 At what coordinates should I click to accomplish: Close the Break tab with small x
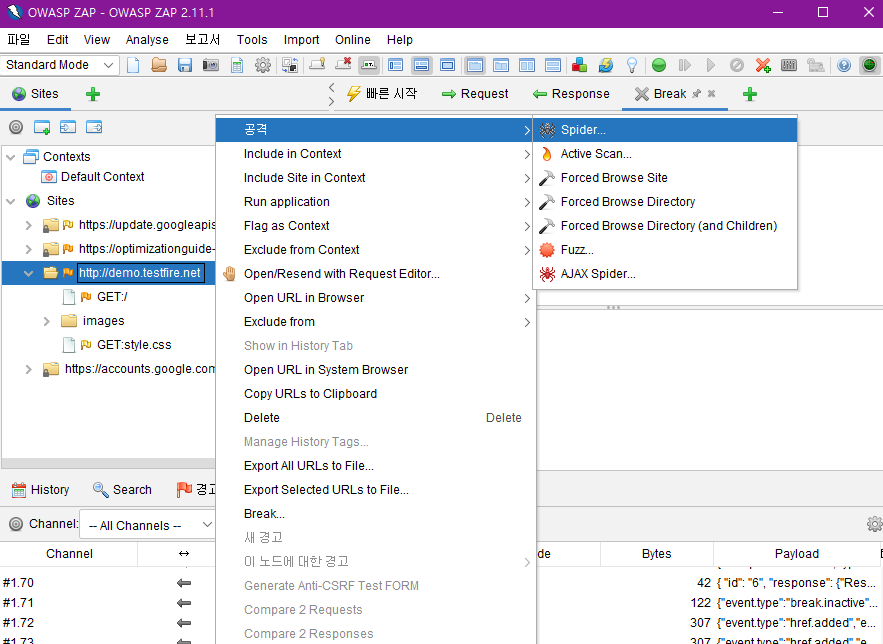pyautogui.click(x=711, y=93)
